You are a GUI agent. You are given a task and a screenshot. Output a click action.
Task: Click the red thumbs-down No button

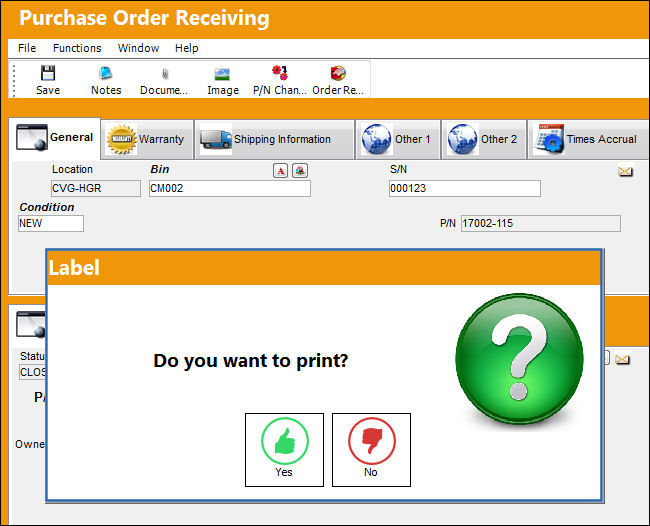(371, 450)
